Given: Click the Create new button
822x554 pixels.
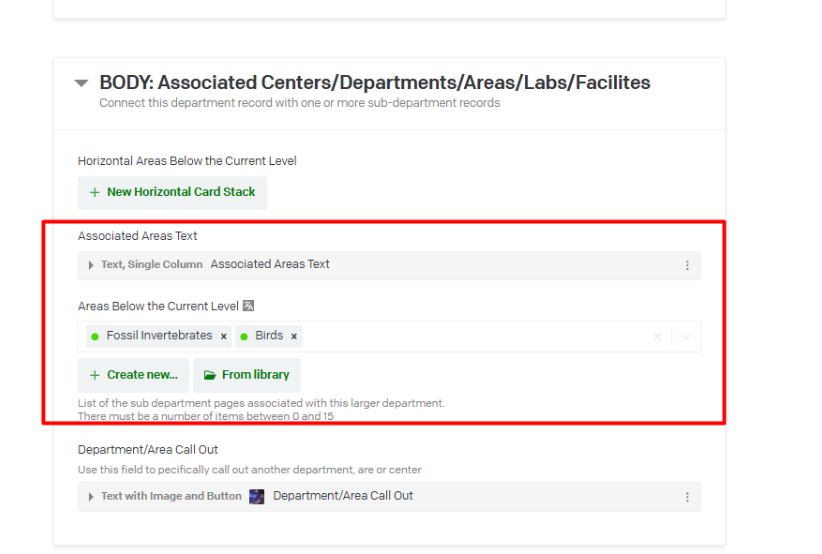Looking at the screenshot, I should click(x=133, y=375).
